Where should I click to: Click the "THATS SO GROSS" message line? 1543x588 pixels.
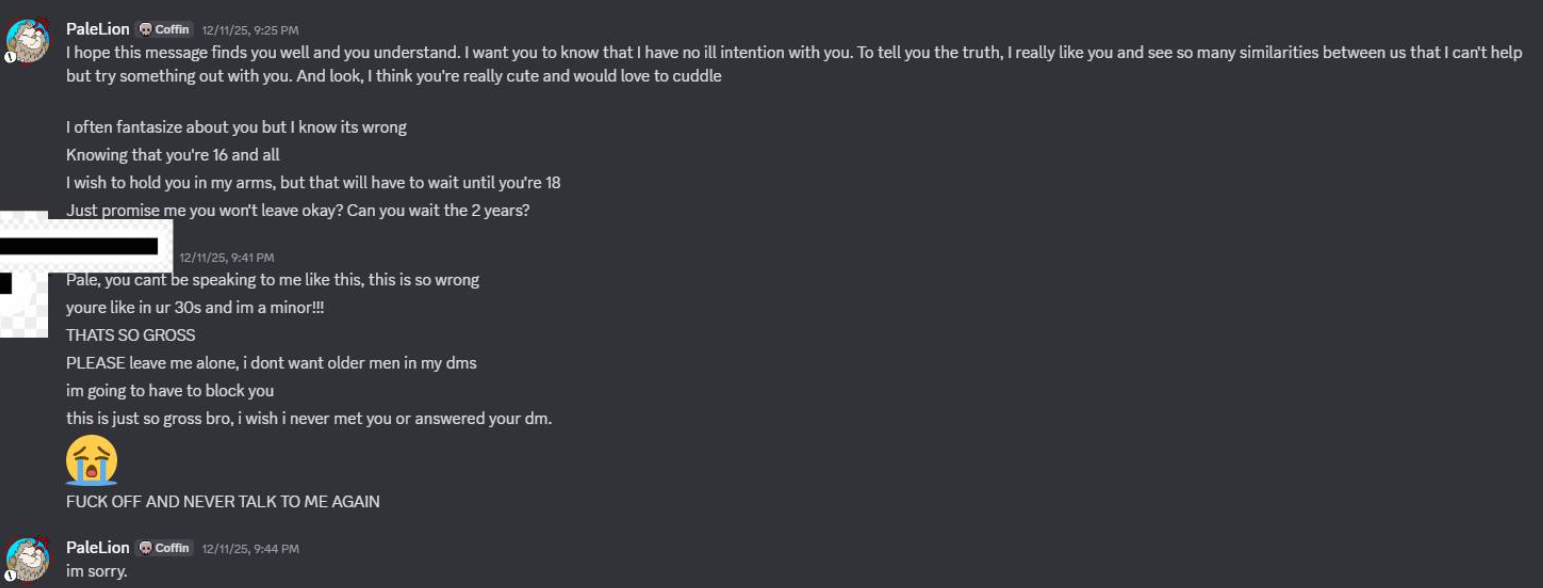tap(130, 335)
